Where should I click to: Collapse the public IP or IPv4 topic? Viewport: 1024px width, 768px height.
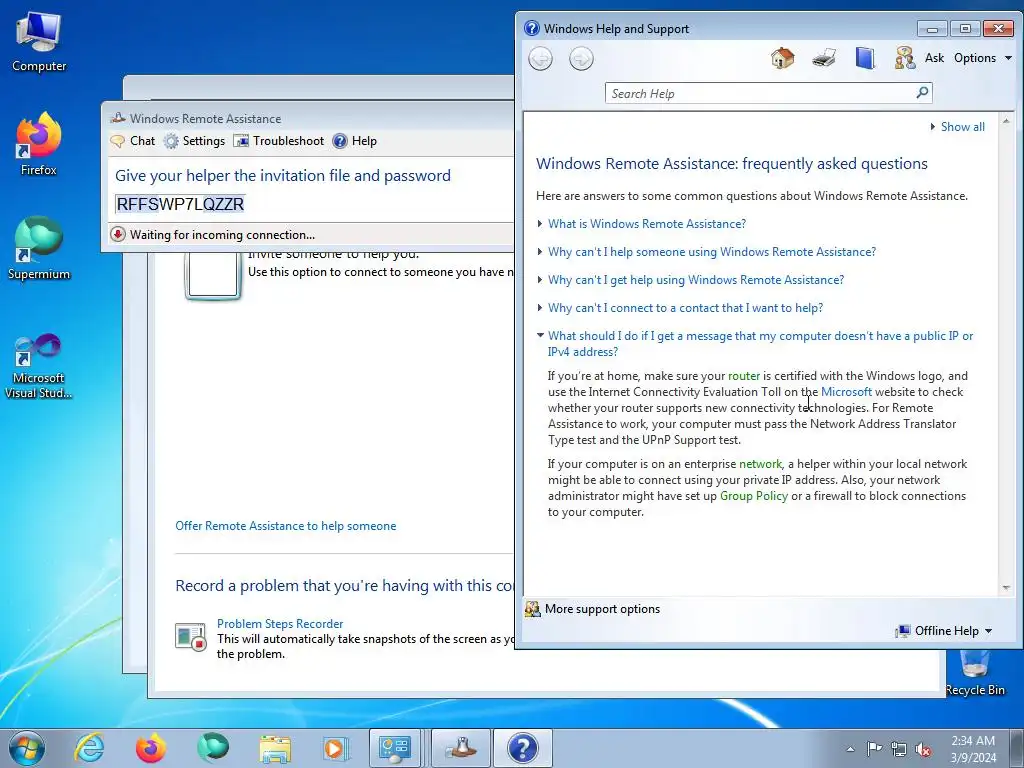point(760,344)
